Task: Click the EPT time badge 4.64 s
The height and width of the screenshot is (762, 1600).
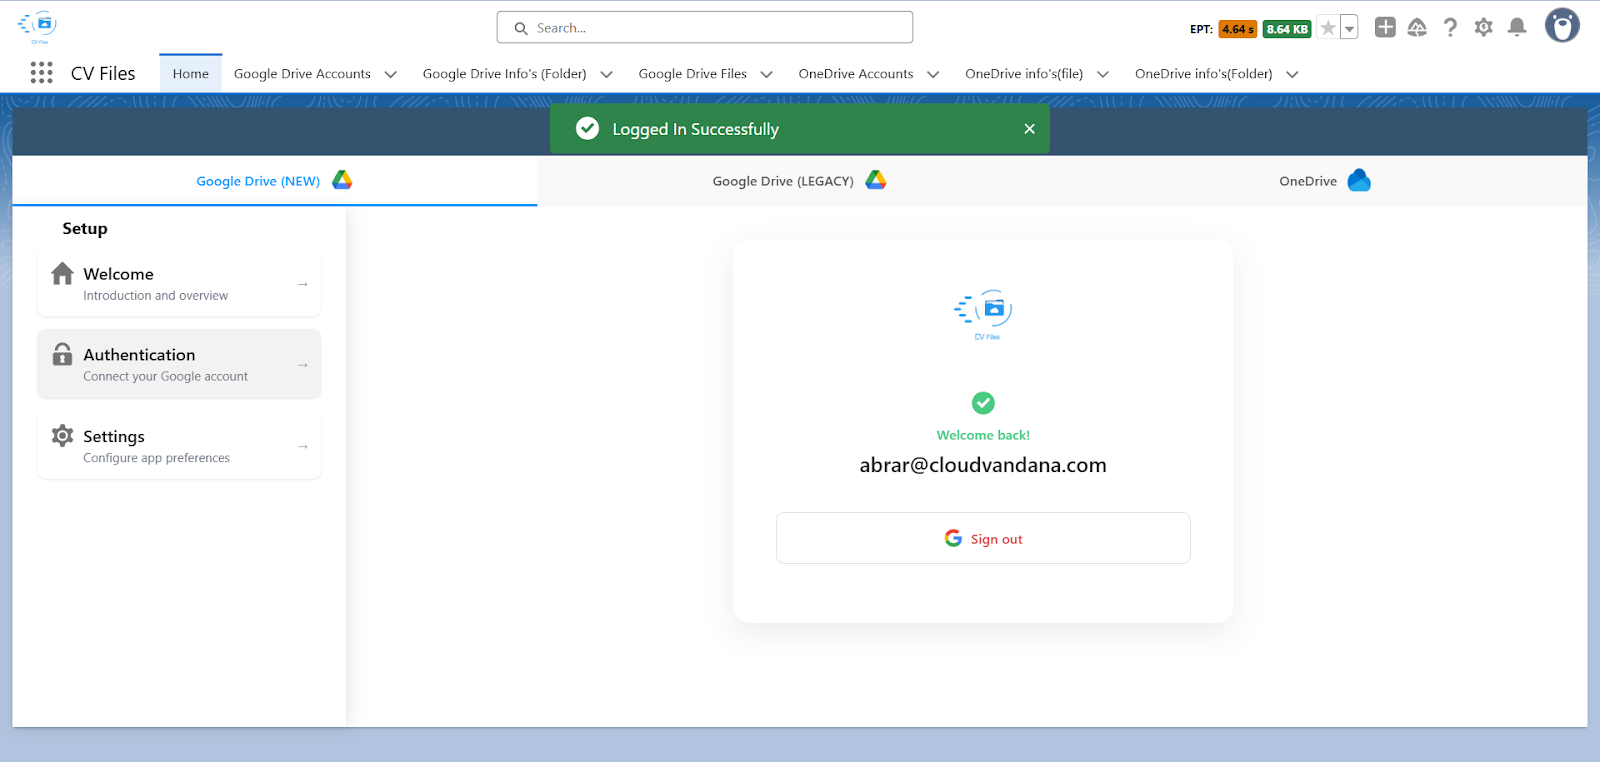Action: tap(1237, 29)
